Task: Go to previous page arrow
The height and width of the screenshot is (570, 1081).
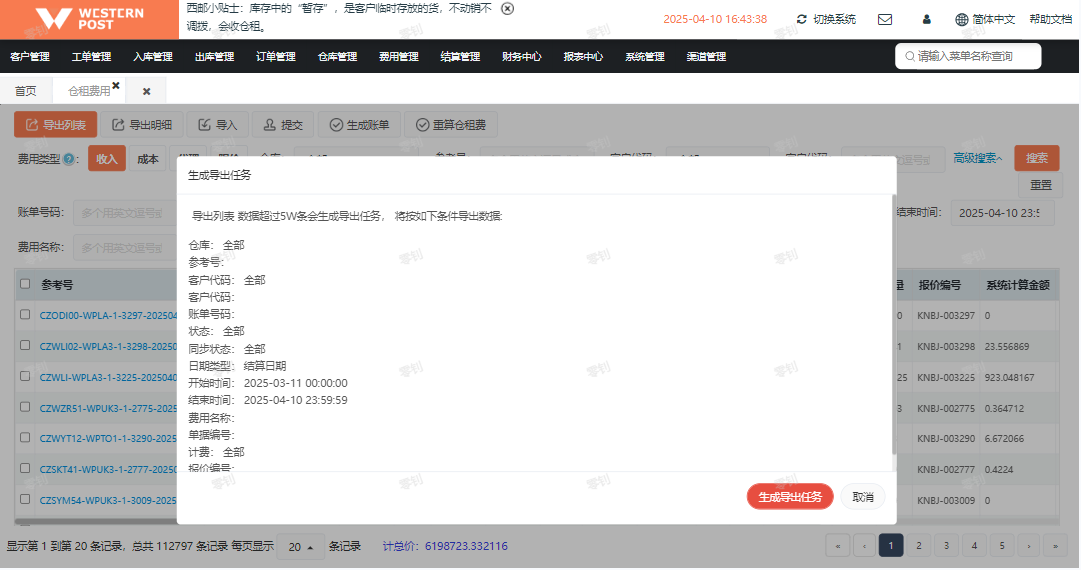Action: (864, 546)
